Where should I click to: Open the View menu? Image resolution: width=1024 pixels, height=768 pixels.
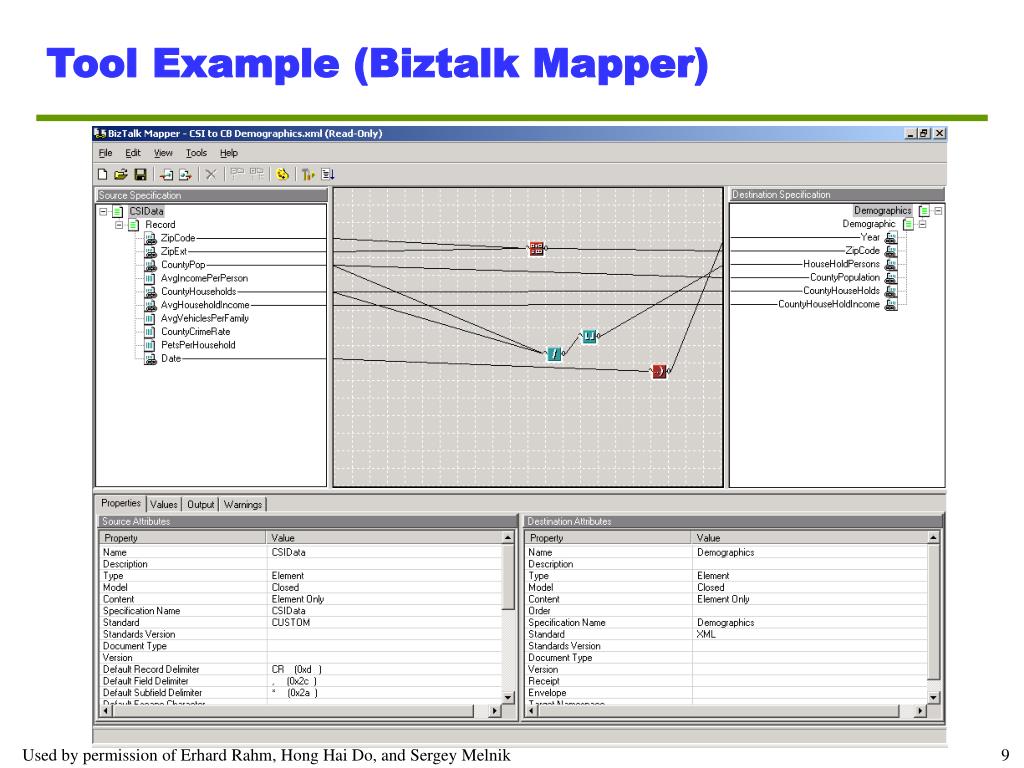[x=163, y=153]
